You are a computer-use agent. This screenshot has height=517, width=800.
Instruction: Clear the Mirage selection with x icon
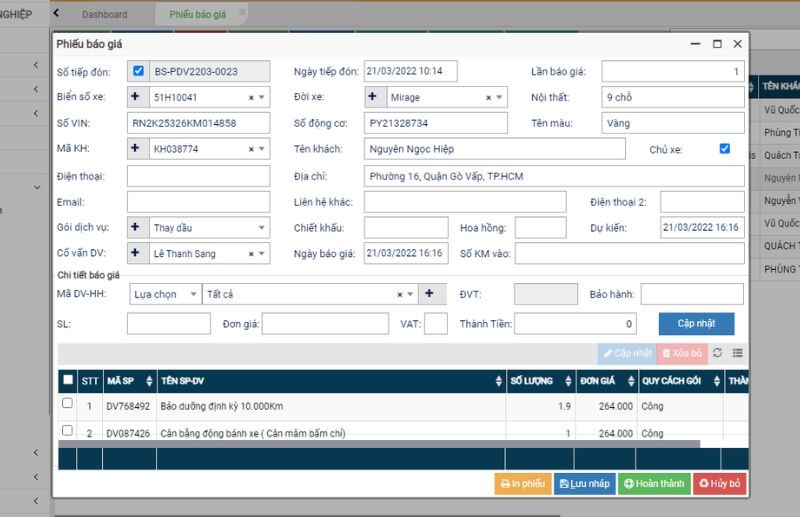tap(489, 98)
